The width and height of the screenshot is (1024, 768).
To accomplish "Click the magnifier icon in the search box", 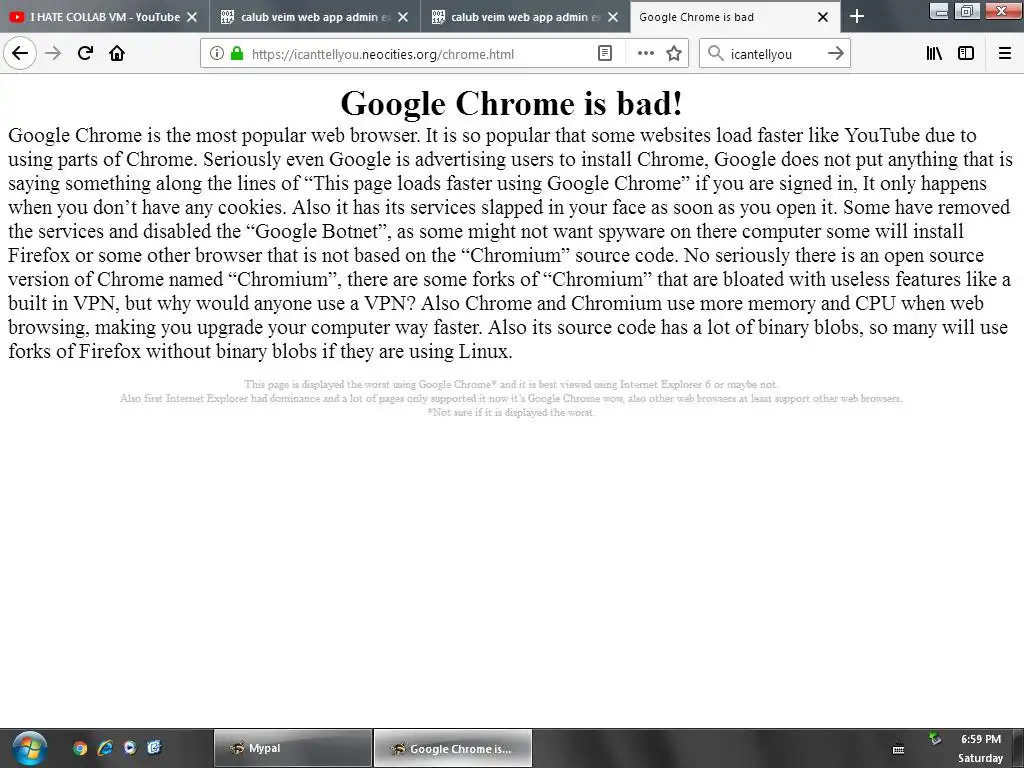I will [716, 54].
